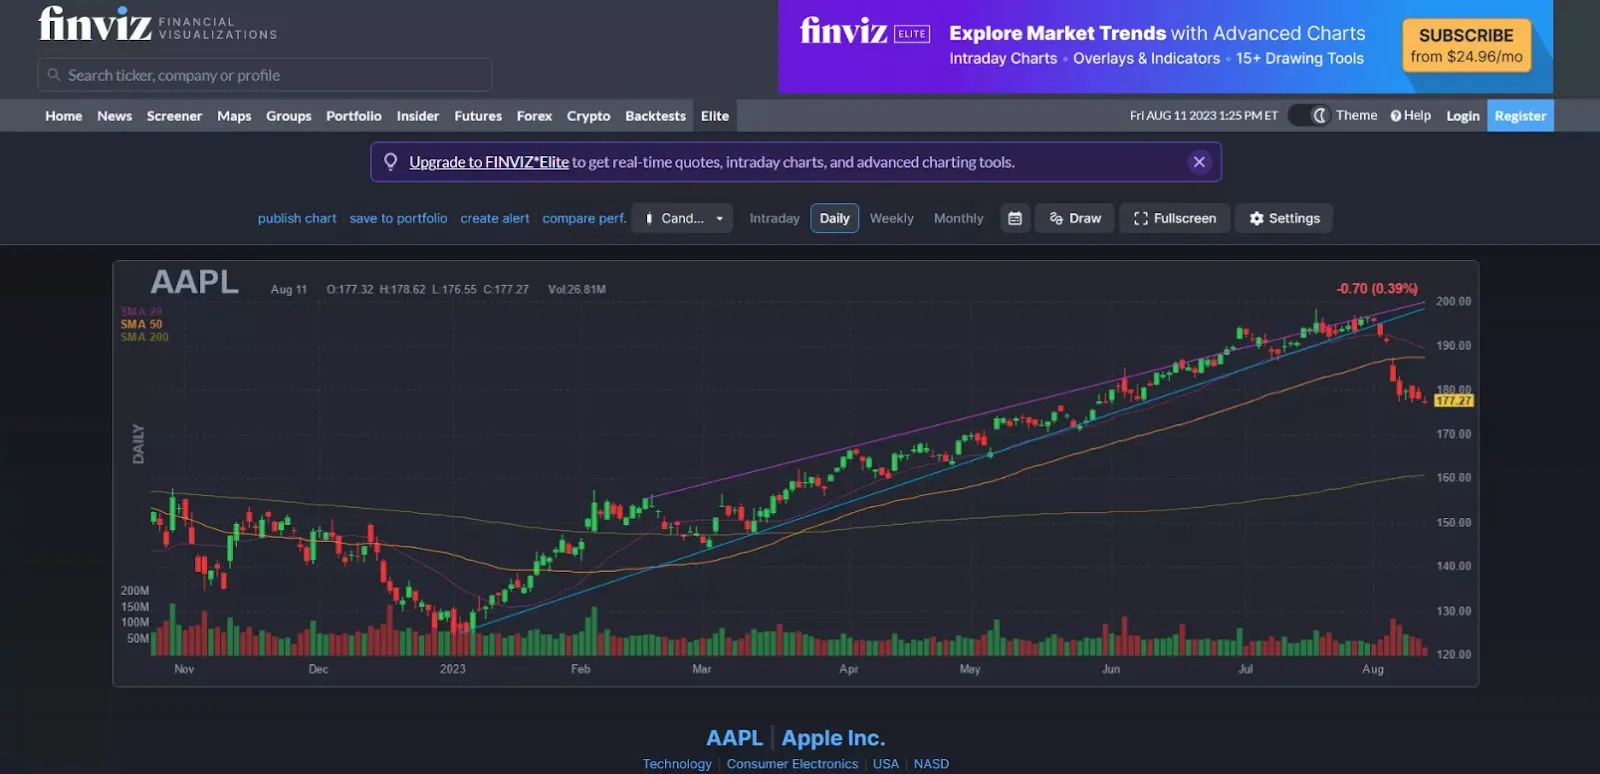Click the -0.70 (0.39%) change value
The height and width of the screenshot is (774, 1600).
click(x=1377, y=288)
